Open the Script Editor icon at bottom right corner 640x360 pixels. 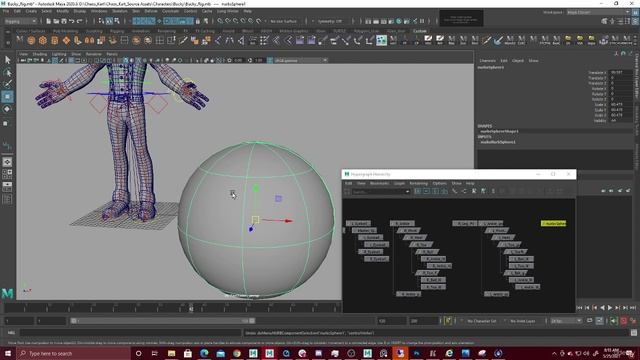click(634, 333)
